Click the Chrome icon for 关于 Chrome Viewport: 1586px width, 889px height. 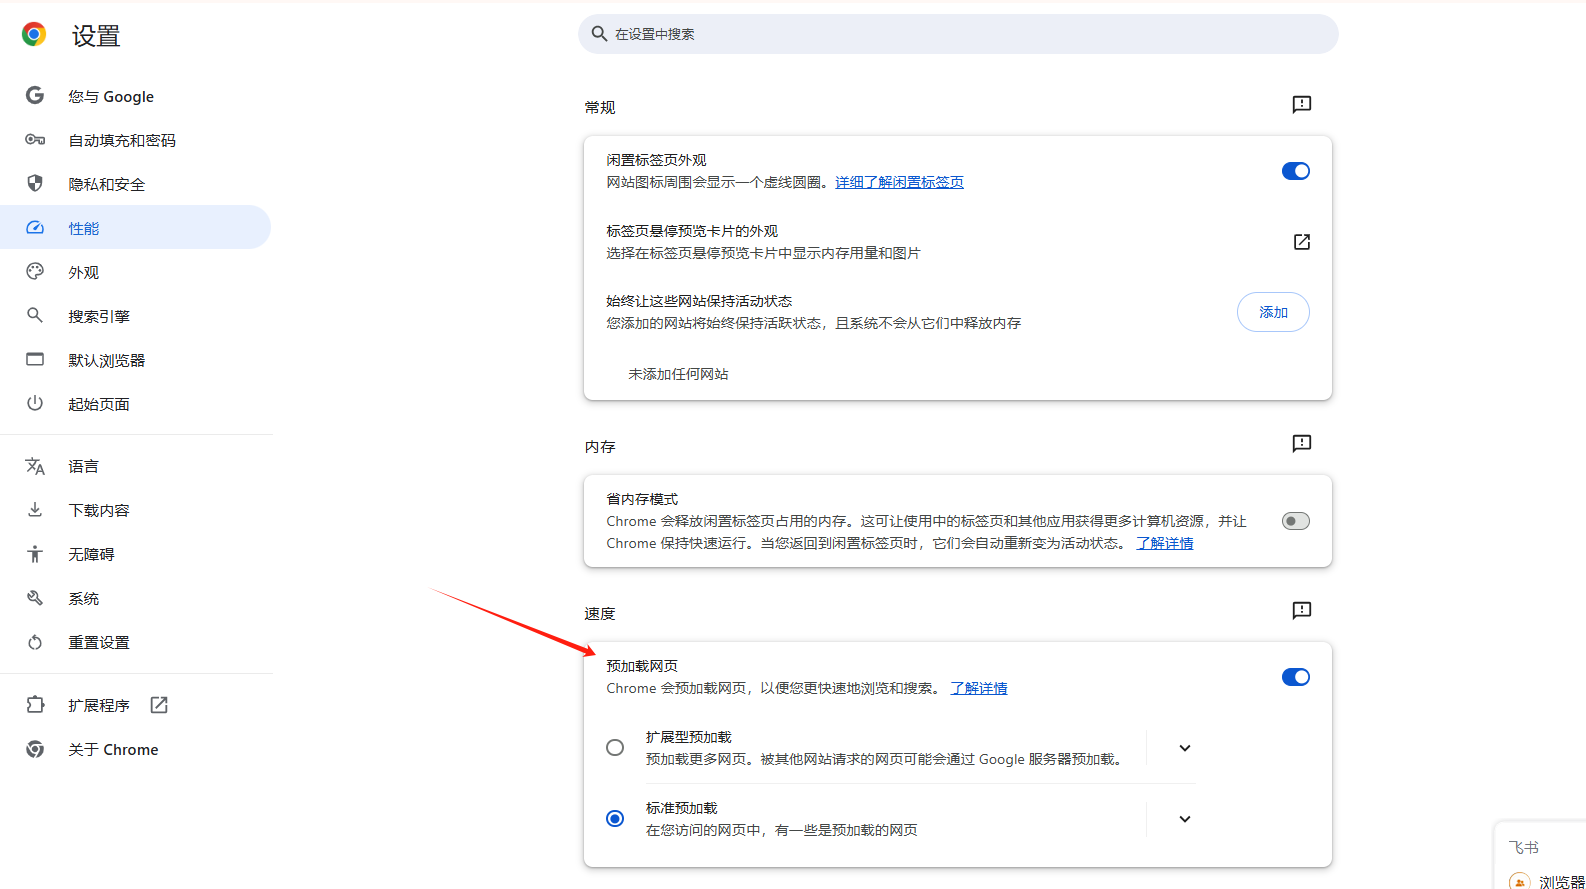coord(35,749)
